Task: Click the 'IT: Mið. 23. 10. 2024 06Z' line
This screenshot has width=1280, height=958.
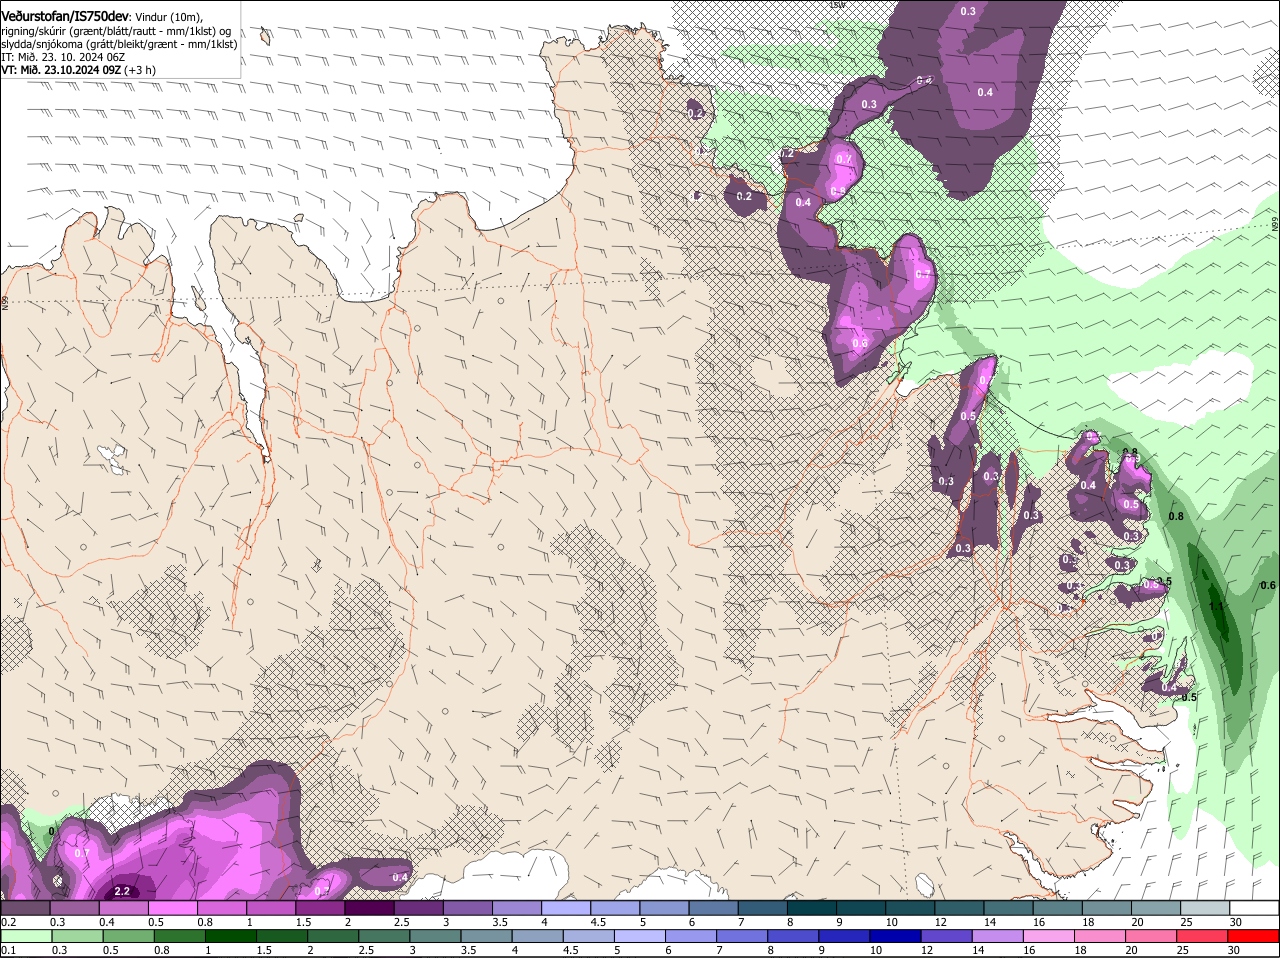Action: [63, 57]
